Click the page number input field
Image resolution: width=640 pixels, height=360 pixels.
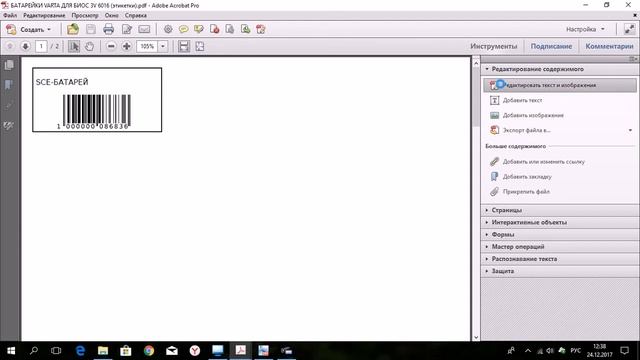[x=41, y=46]
